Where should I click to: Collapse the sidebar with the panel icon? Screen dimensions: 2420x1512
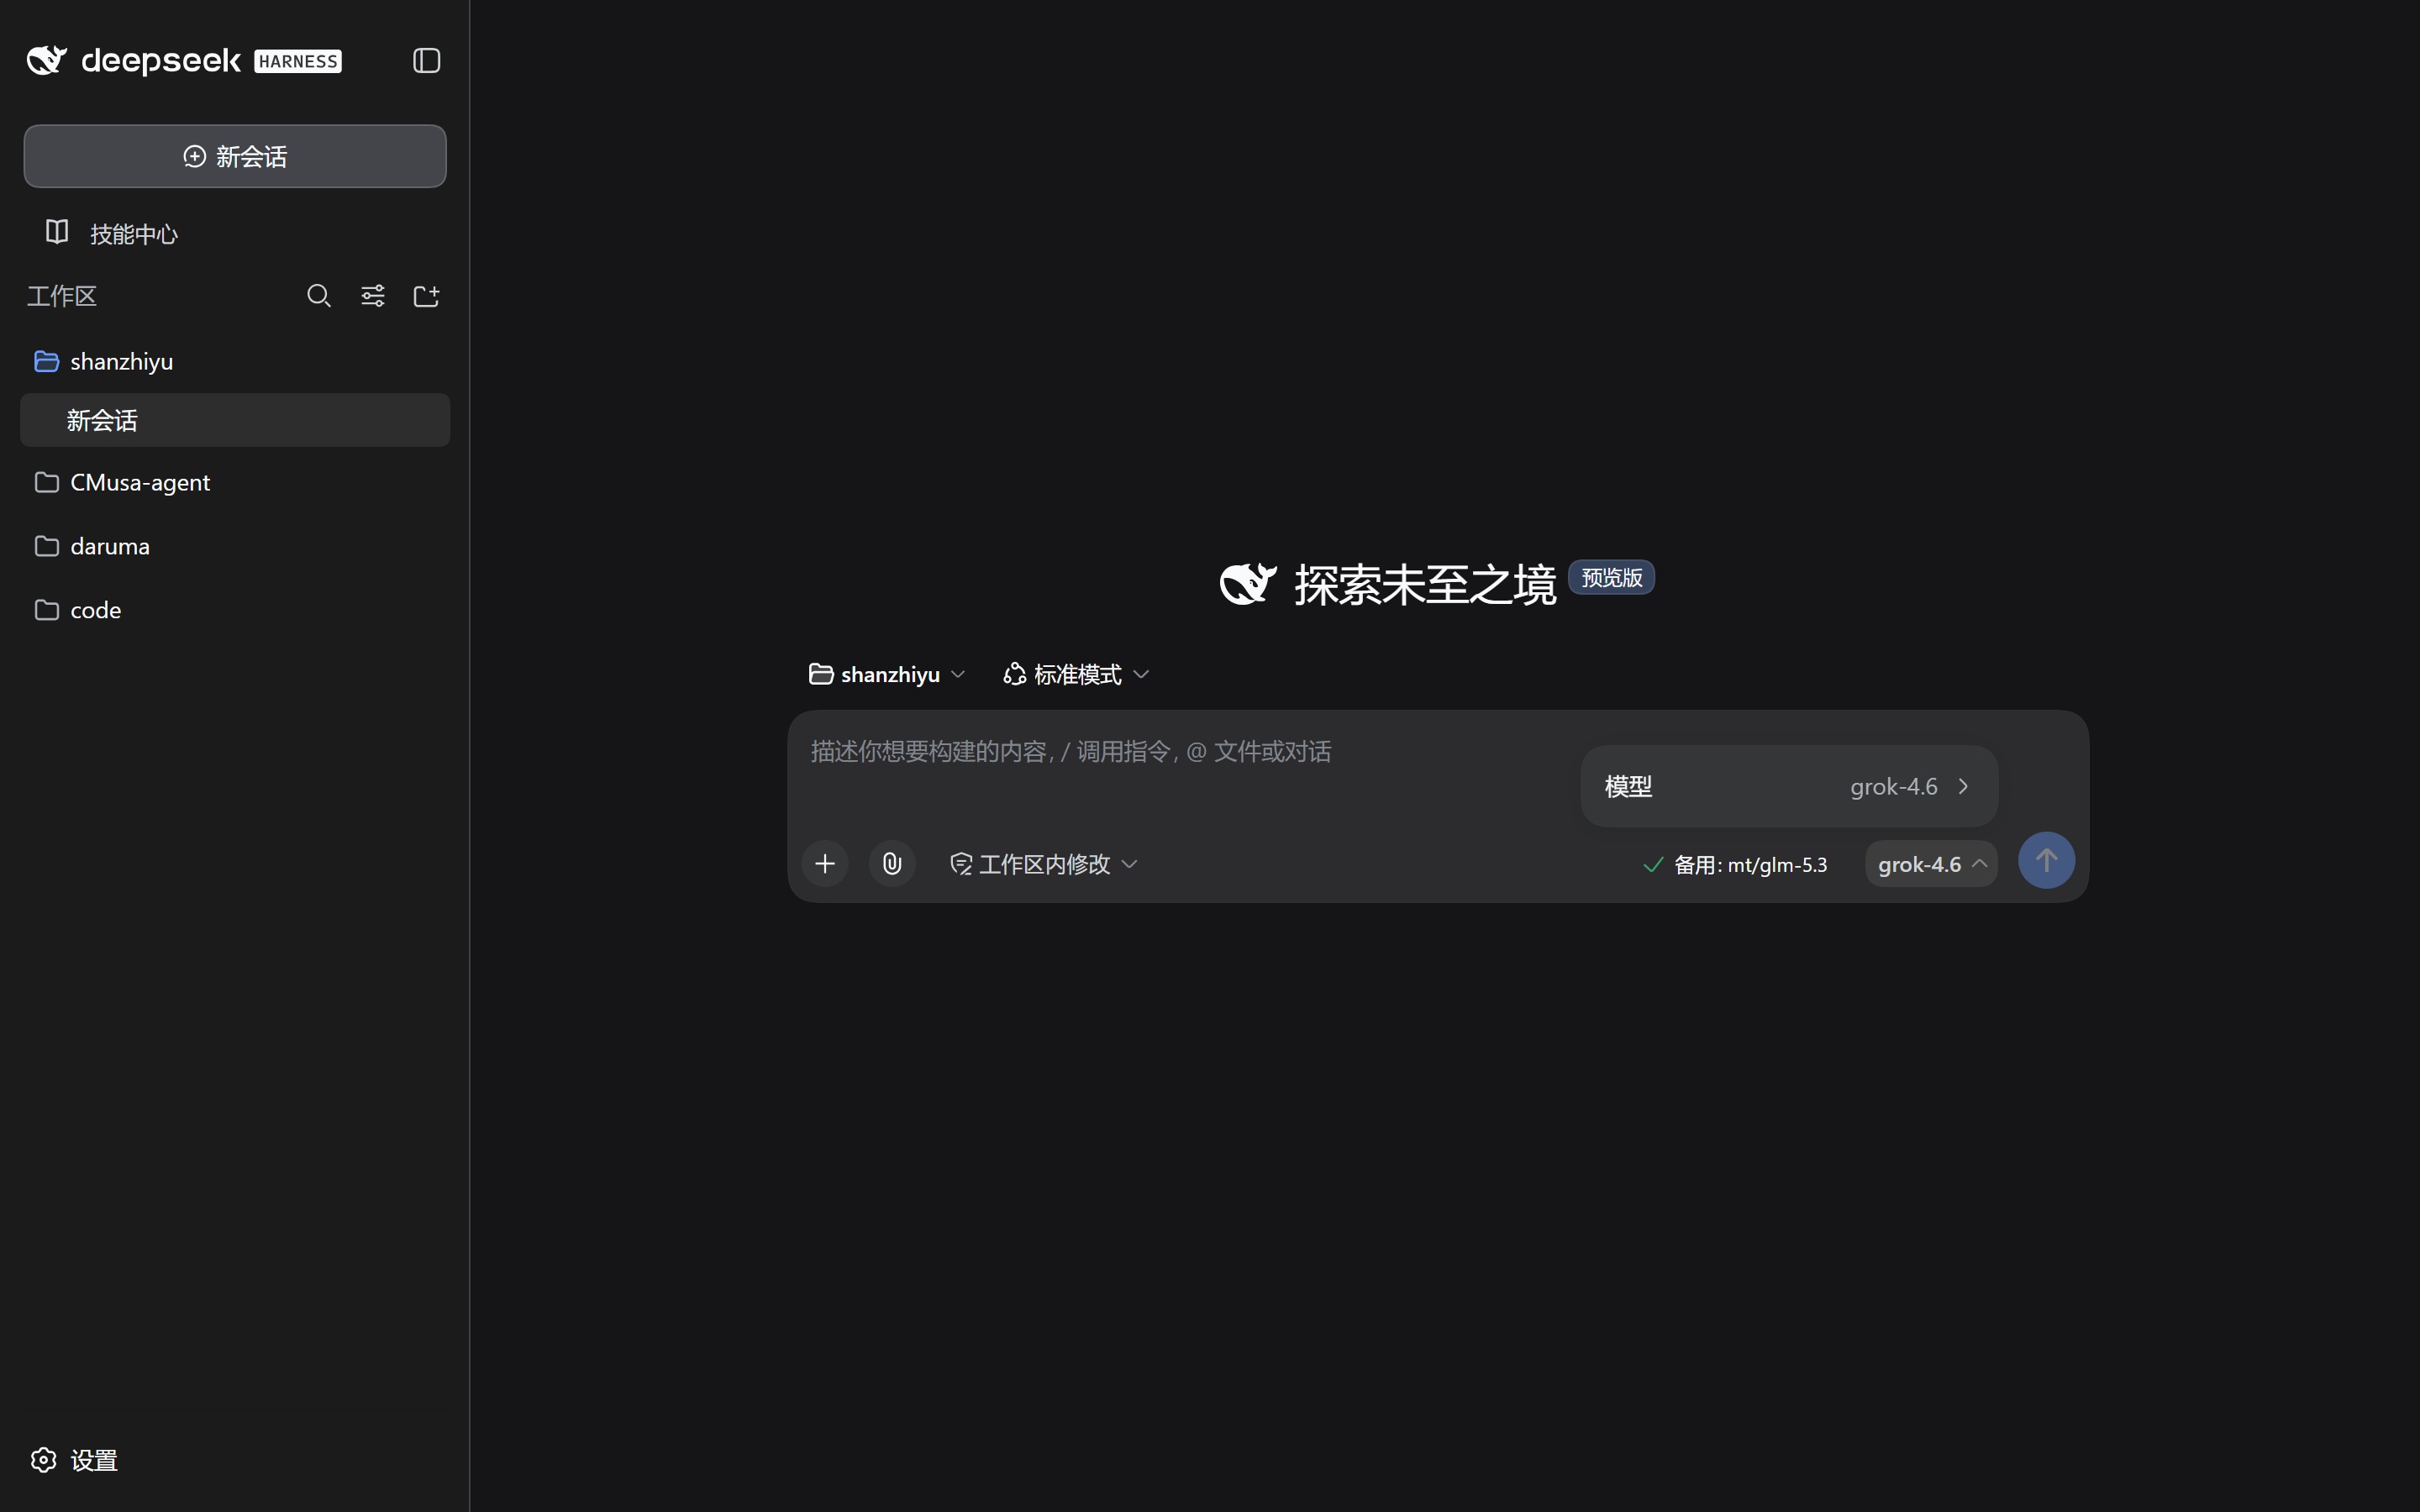pyautogui.click(x=426, y=60)
